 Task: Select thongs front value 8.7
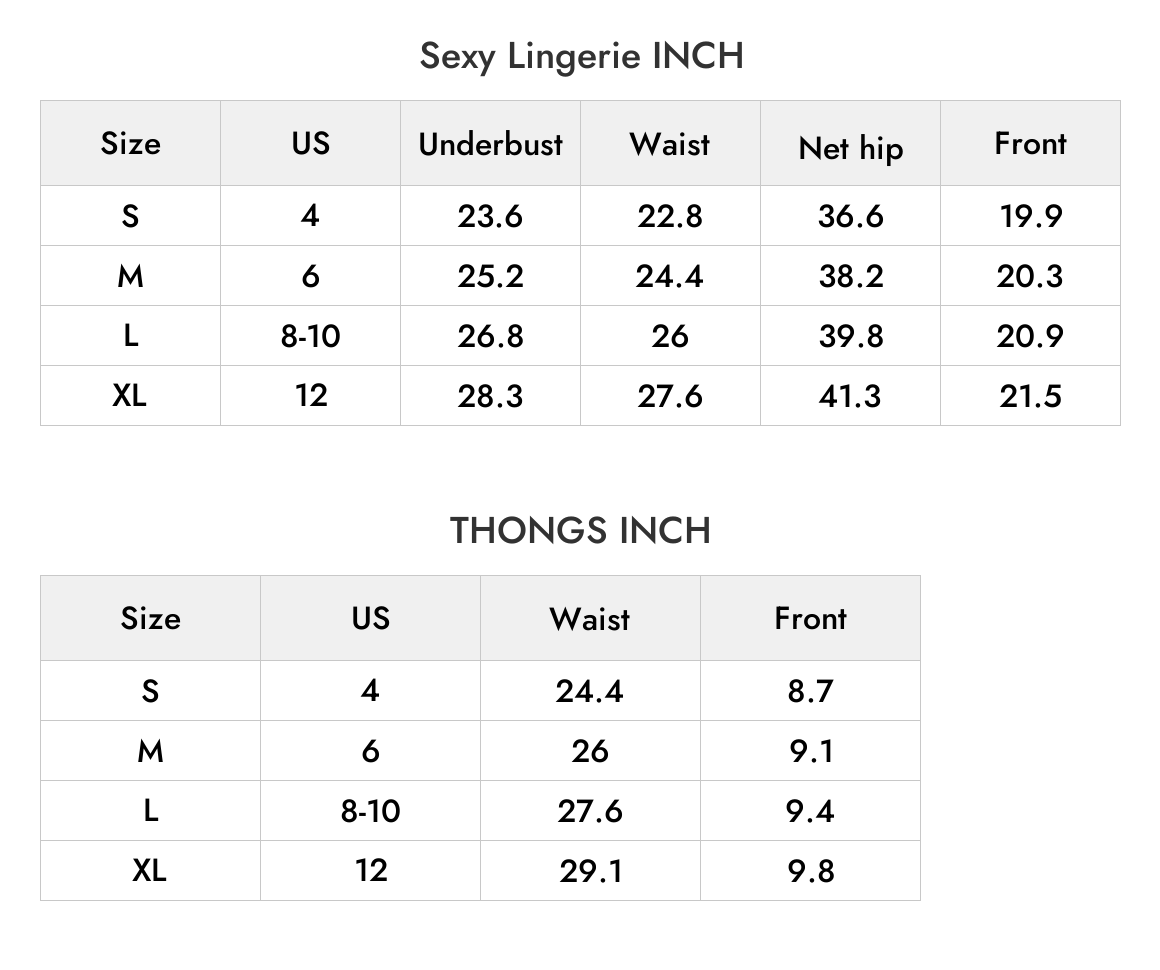(811, 691)
